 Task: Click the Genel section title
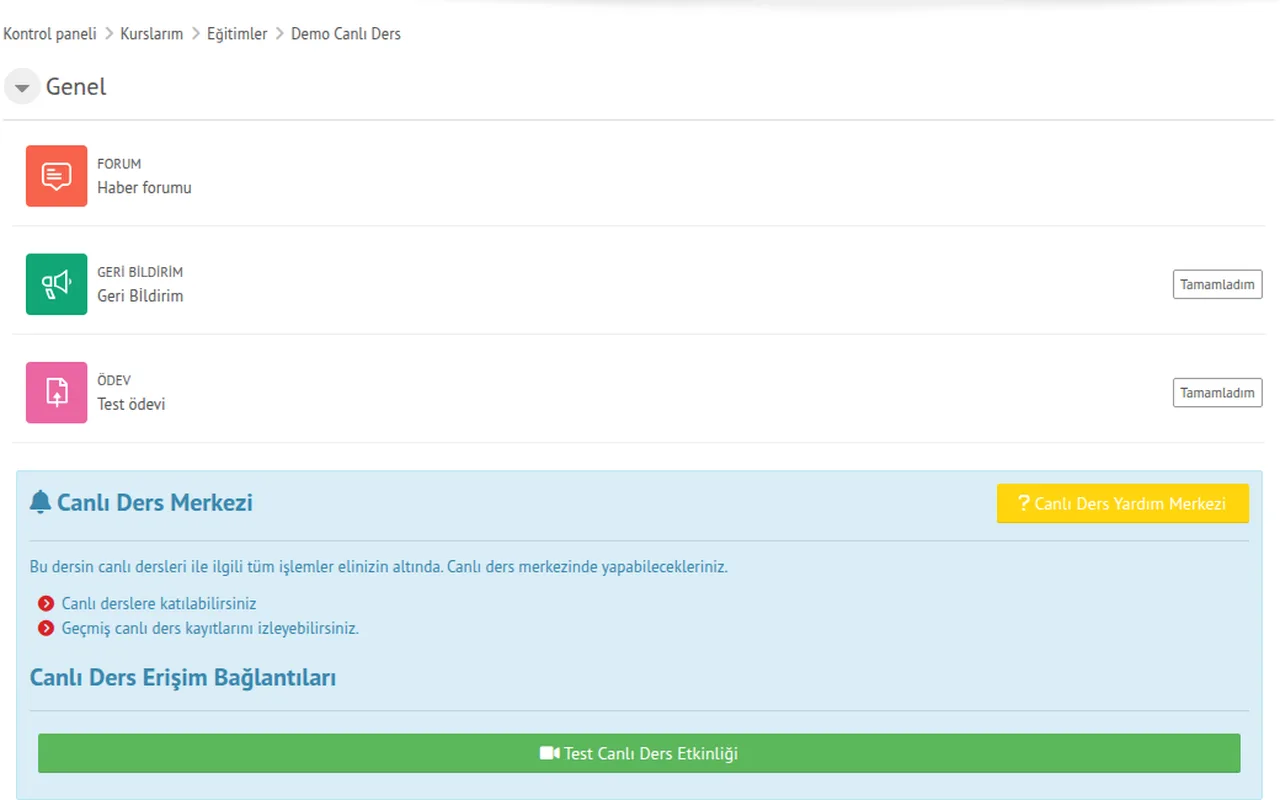click(x=76, y=87)
